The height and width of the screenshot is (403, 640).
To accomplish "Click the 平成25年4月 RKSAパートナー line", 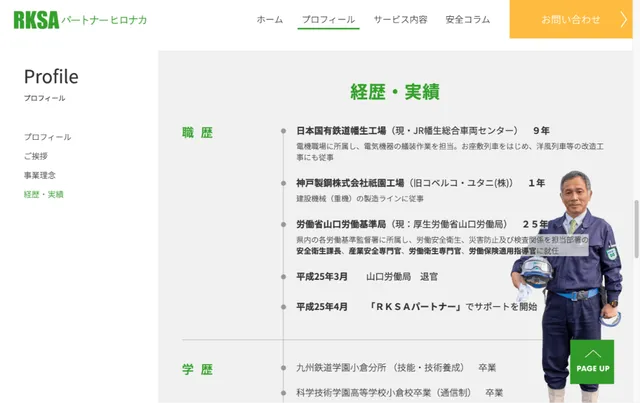I will click(417, 307).
